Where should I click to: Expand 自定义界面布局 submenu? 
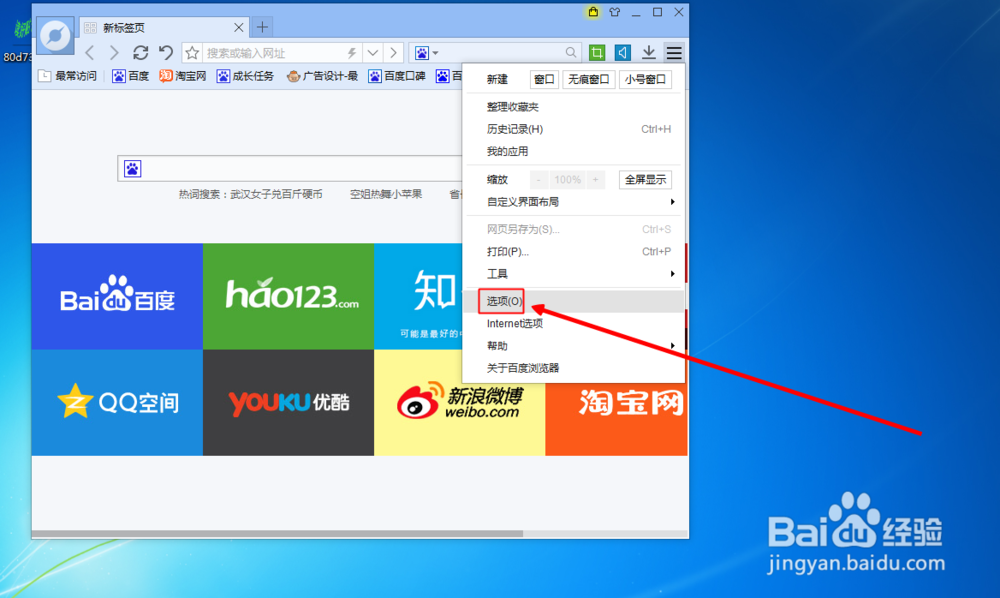pyautogui.click(x=575, y=202)
